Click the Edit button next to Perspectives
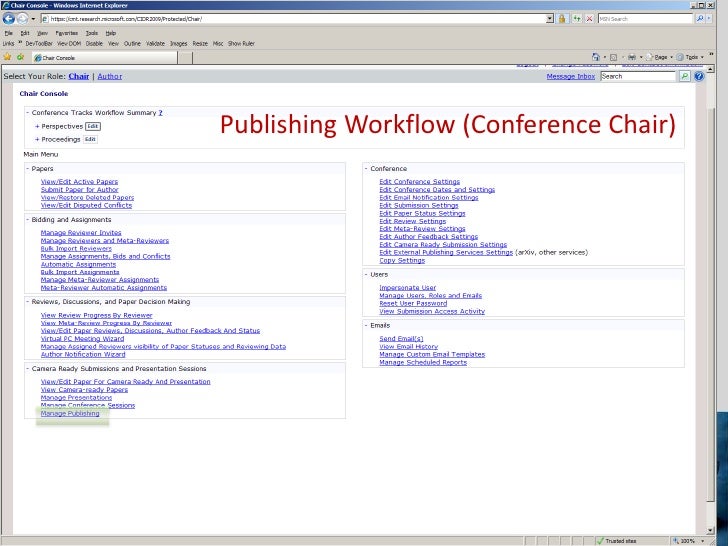Screen dimensions: 728x546 click(x=93, y=127)
